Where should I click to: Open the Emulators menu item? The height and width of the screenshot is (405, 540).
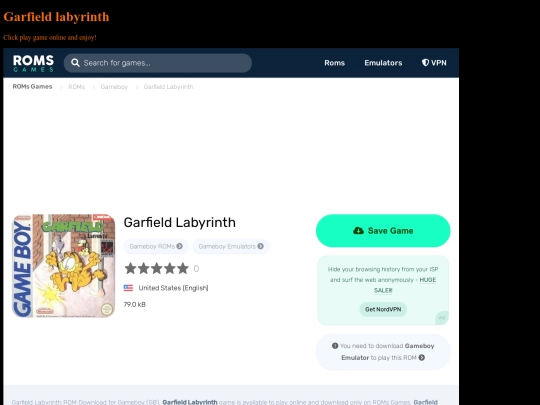[x=383, y=63]
